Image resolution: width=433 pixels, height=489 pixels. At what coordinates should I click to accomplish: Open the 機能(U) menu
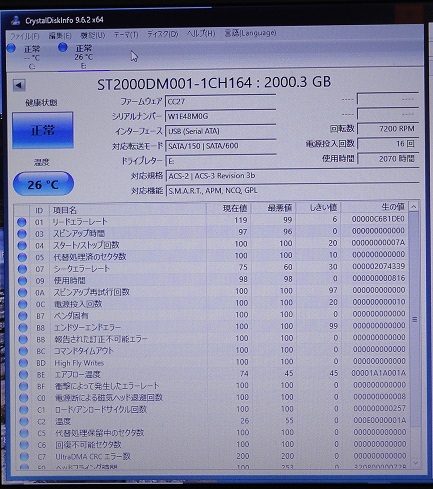click(x=93, y=35)
